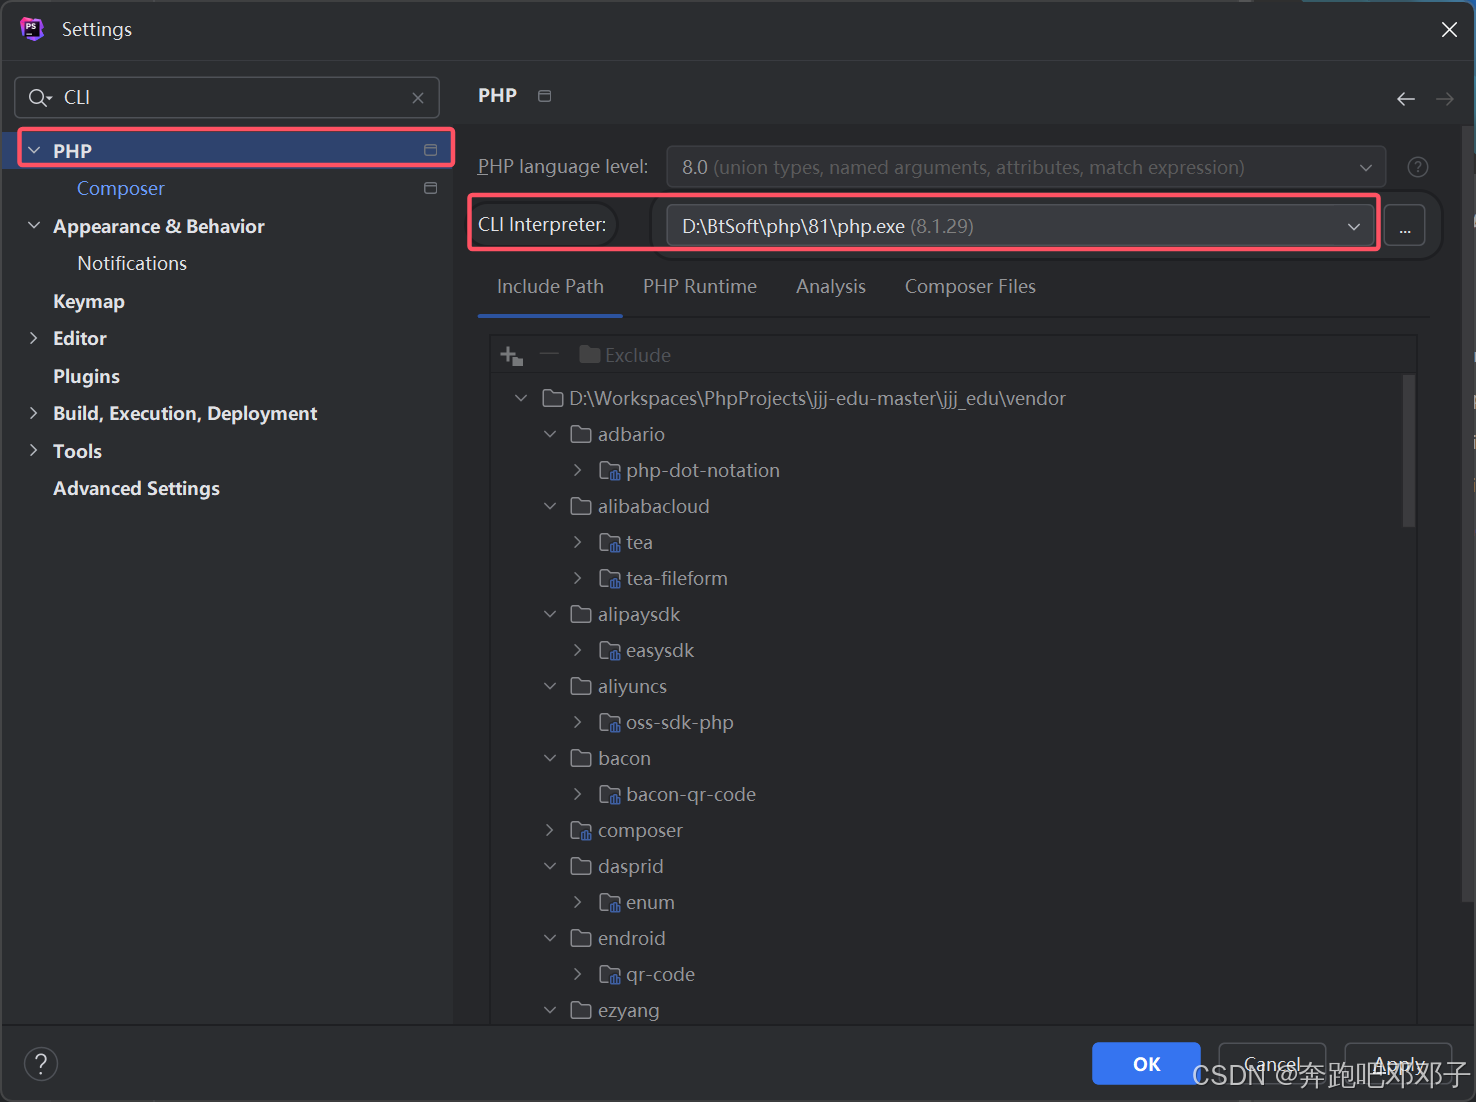Viewport: 1476px width, 1102px height.
Task: Switch to the Analysis tab
Action: [831, 287]
